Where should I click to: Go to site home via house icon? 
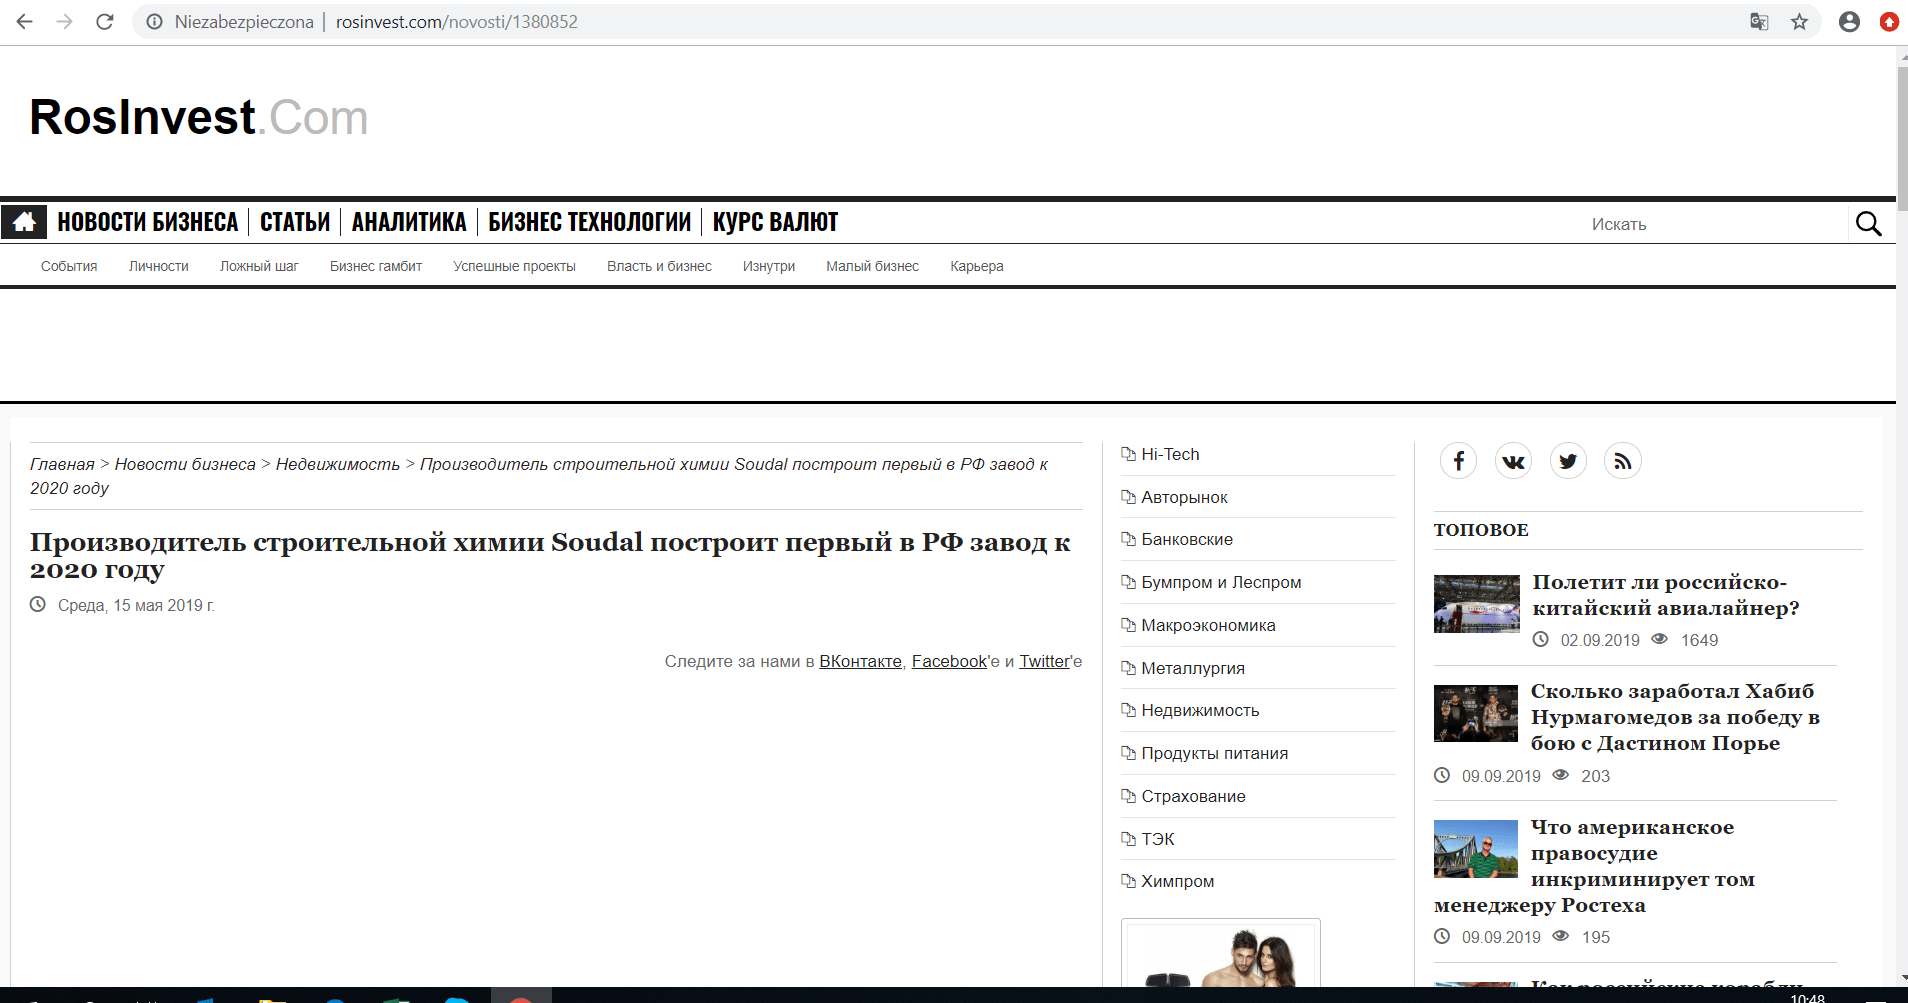pyautogui.click(x=24, y=222)
